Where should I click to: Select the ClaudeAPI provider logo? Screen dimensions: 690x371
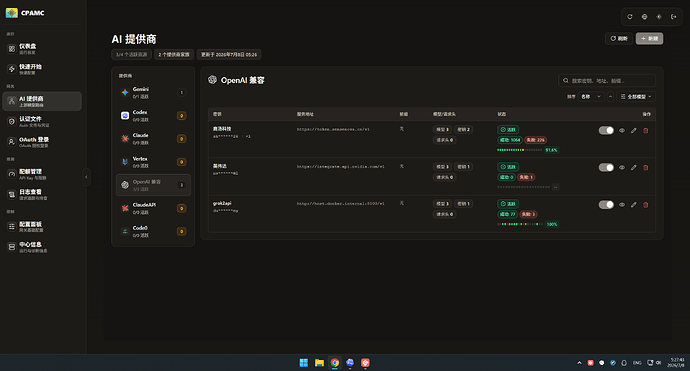pos(125,208)
